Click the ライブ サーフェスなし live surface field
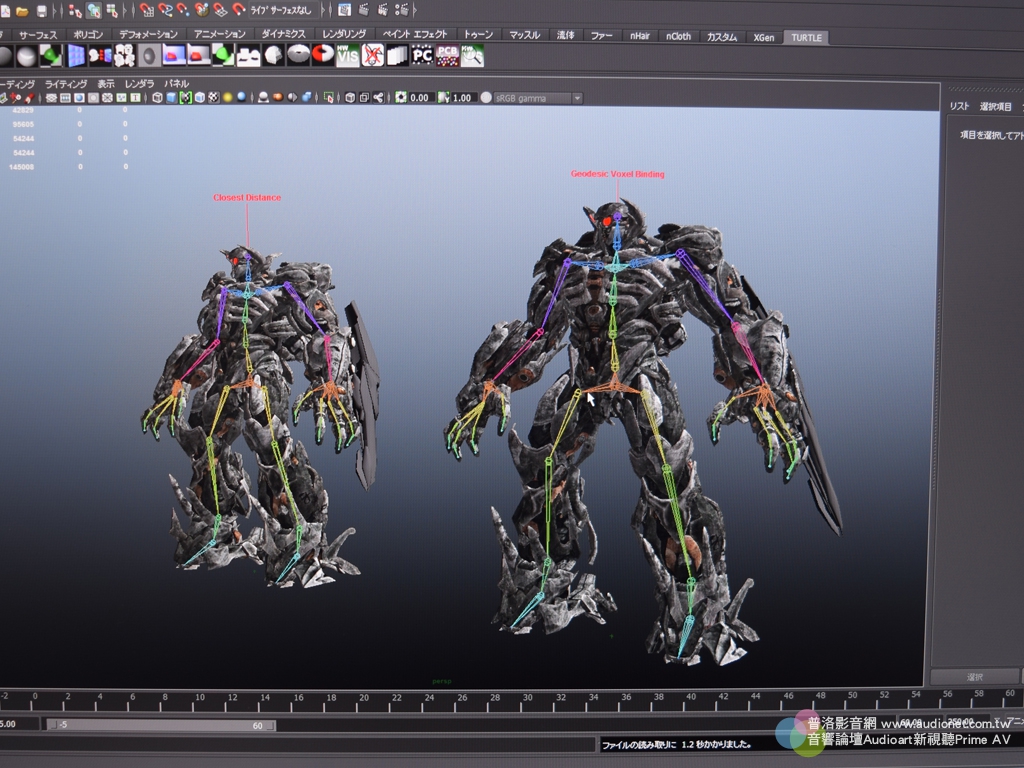This screenshot has height=768, width=1024. [283, 10]
